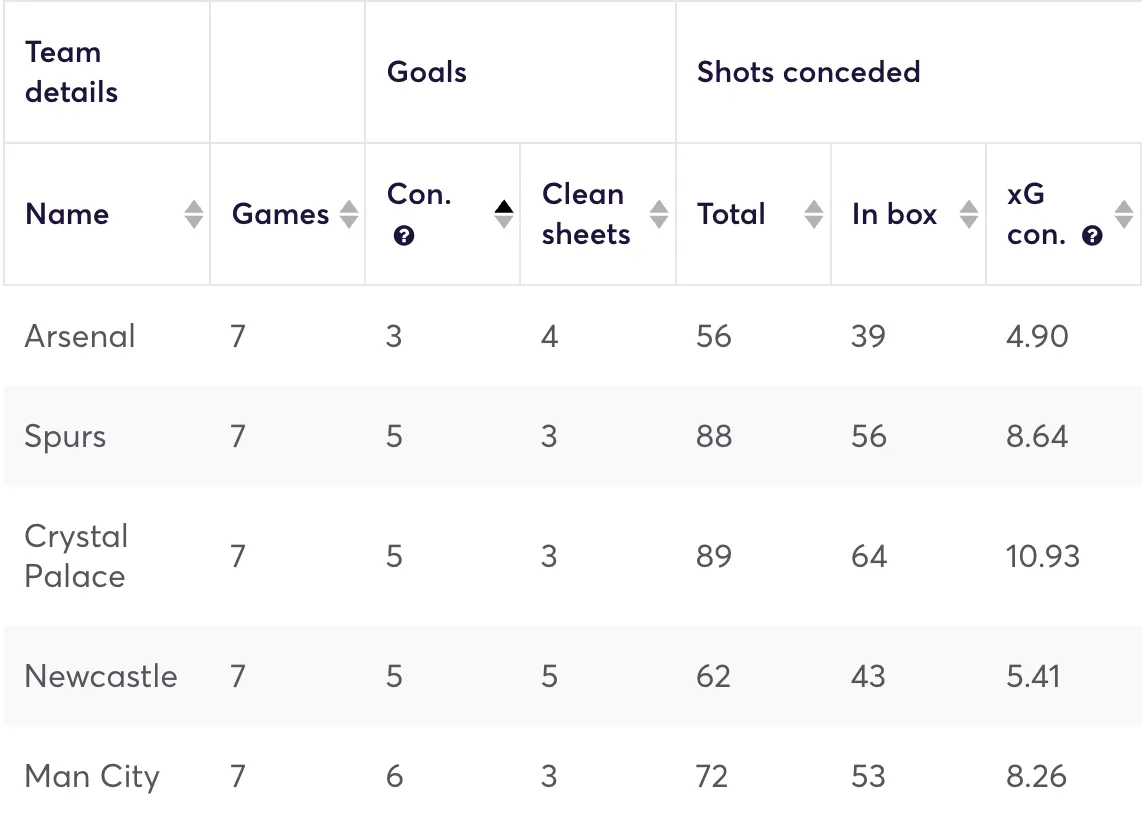
Task: Click the Goals group header
Action: (427, 72)
